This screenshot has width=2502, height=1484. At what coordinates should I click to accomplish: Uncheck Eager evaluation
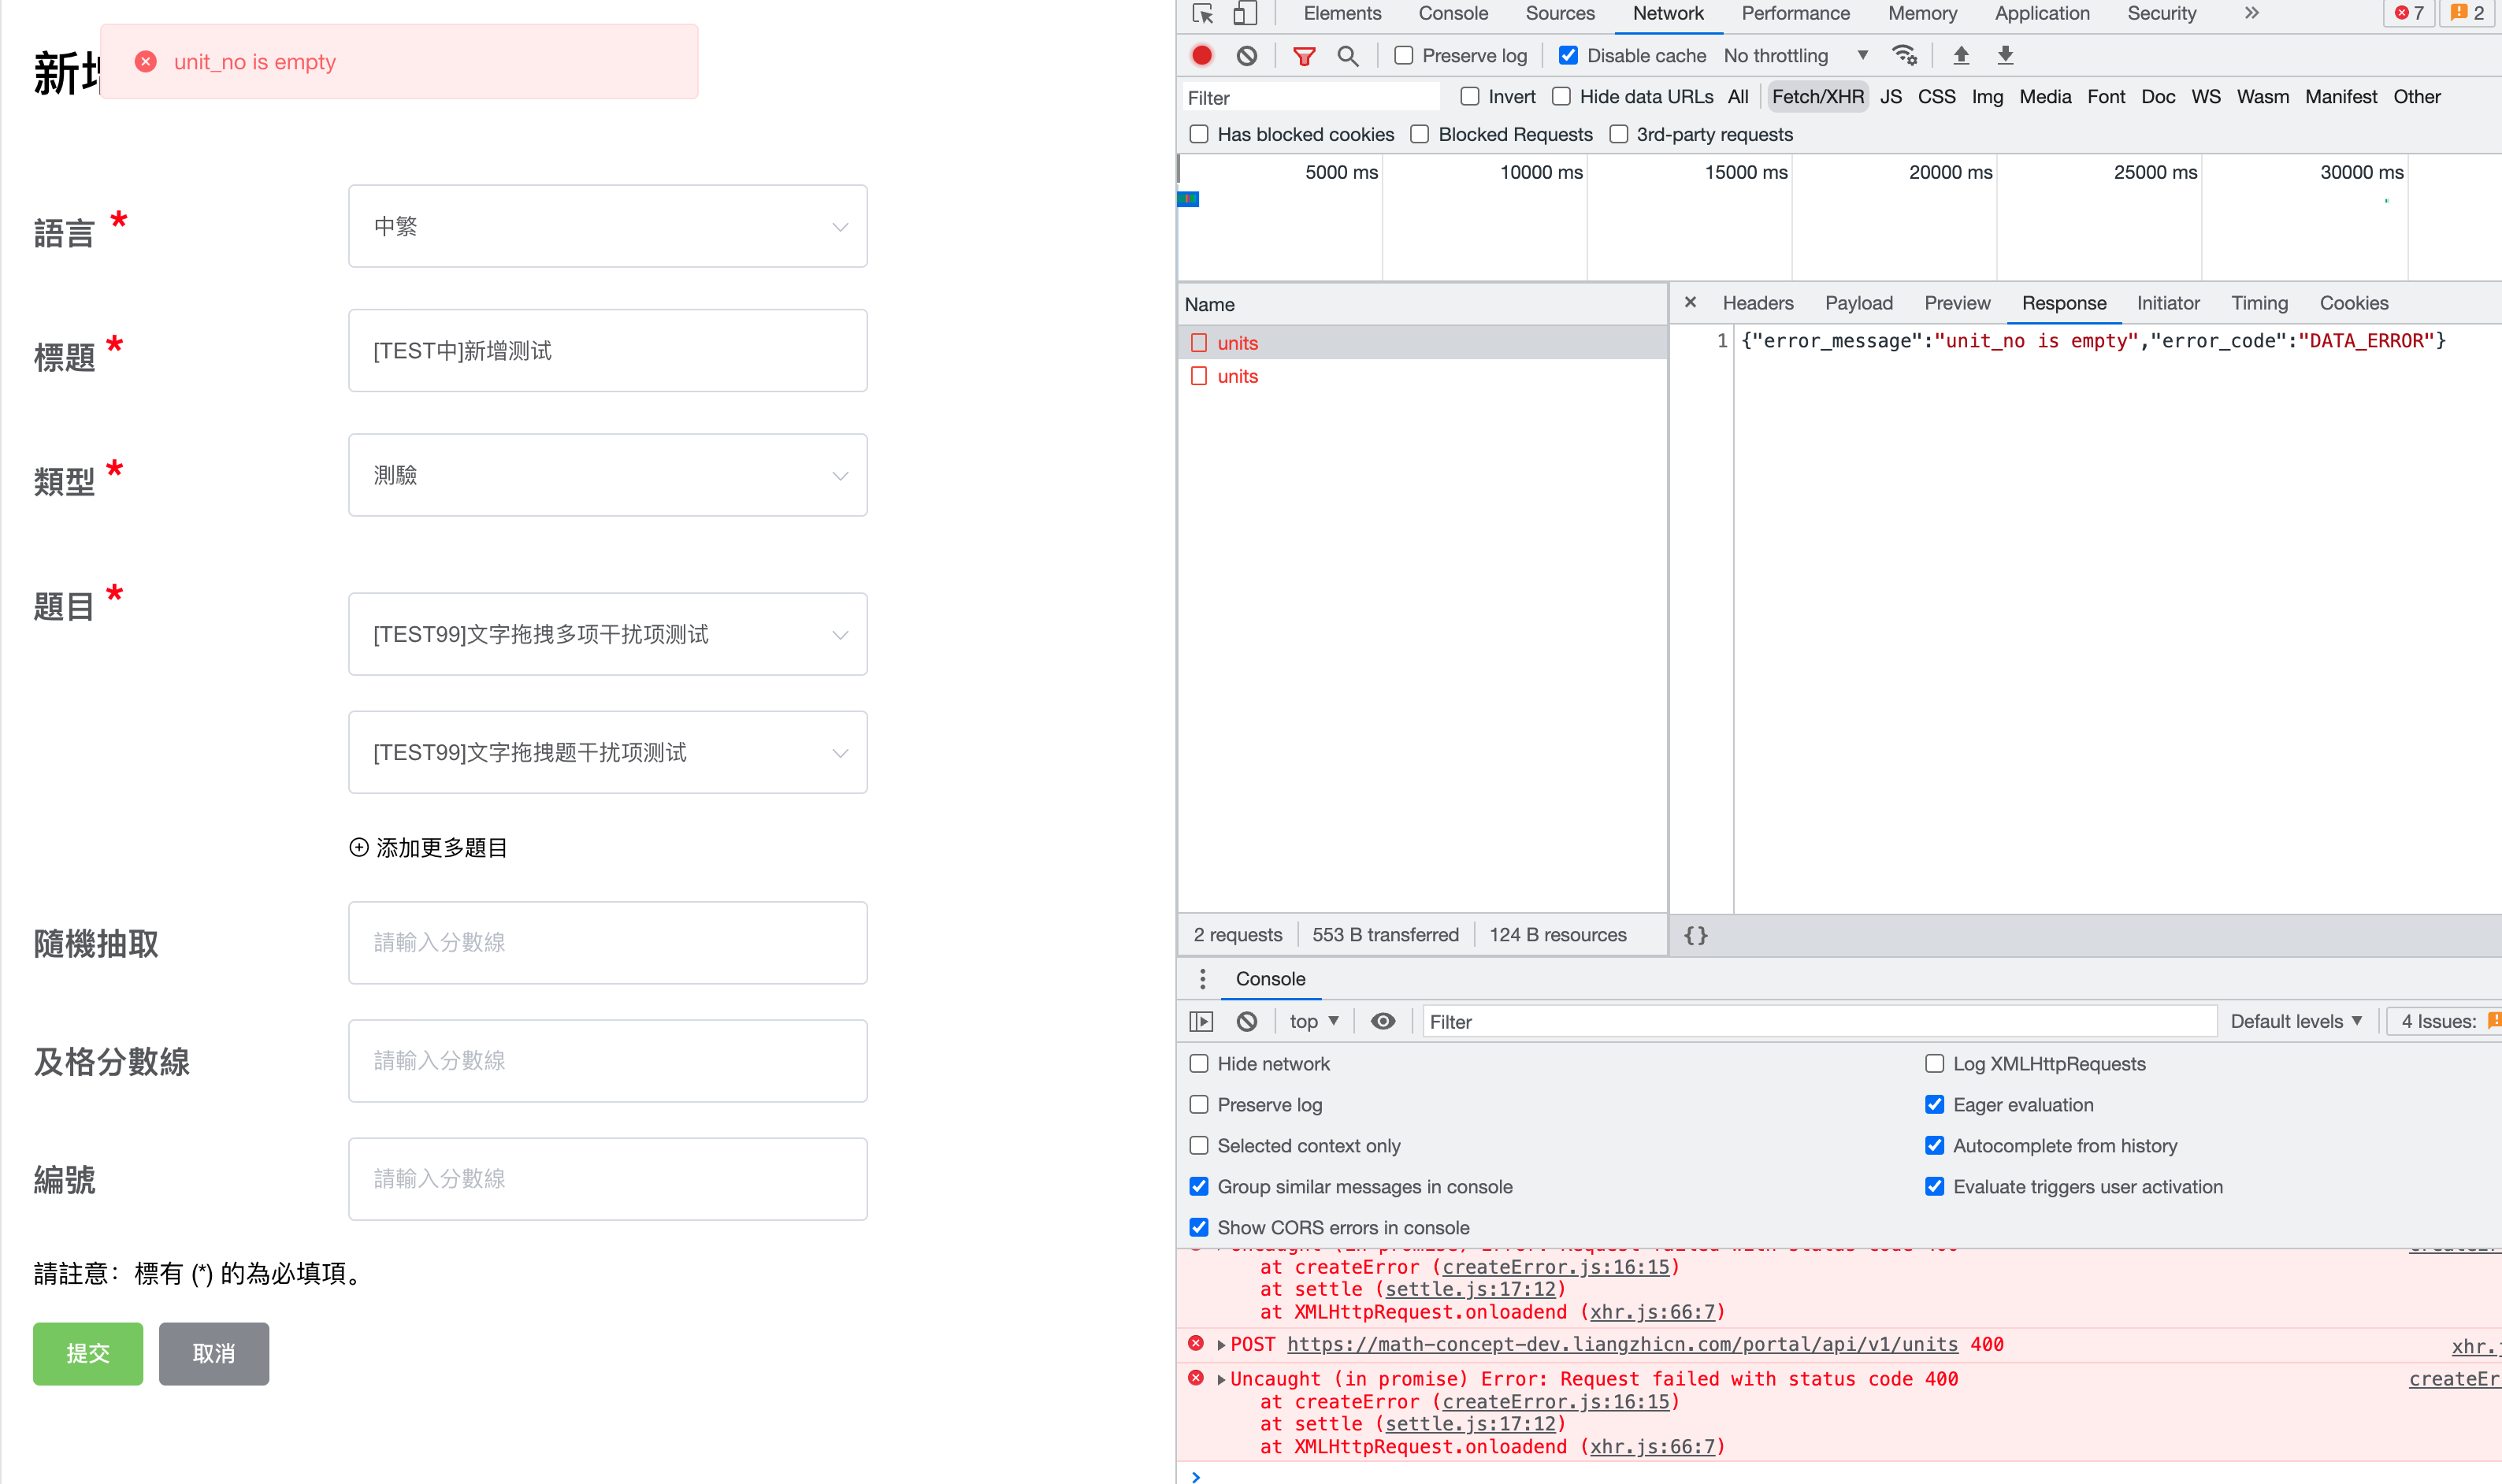tap(1935, 1105)
